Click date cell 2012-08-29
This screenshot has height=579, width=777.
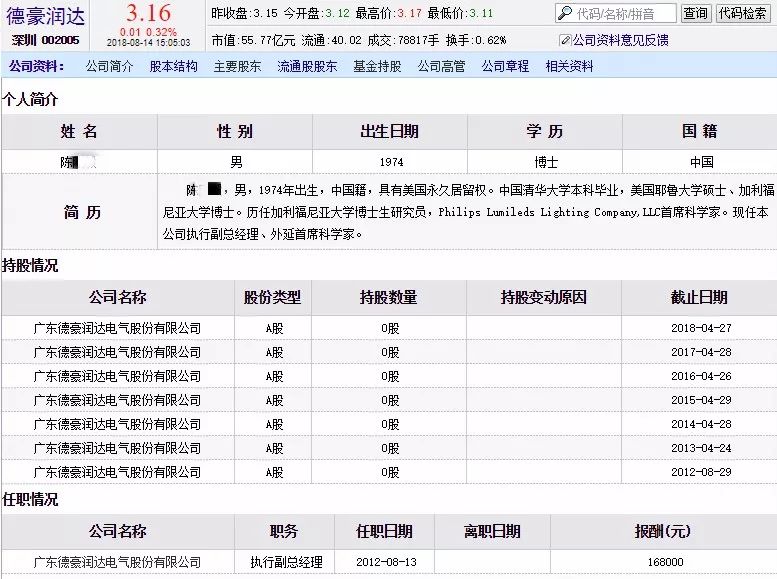tap(701, 472)
